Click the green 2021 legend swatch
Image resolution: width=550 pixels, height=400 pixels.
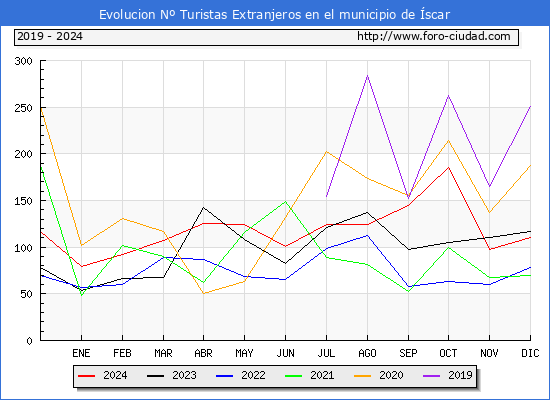294,376
